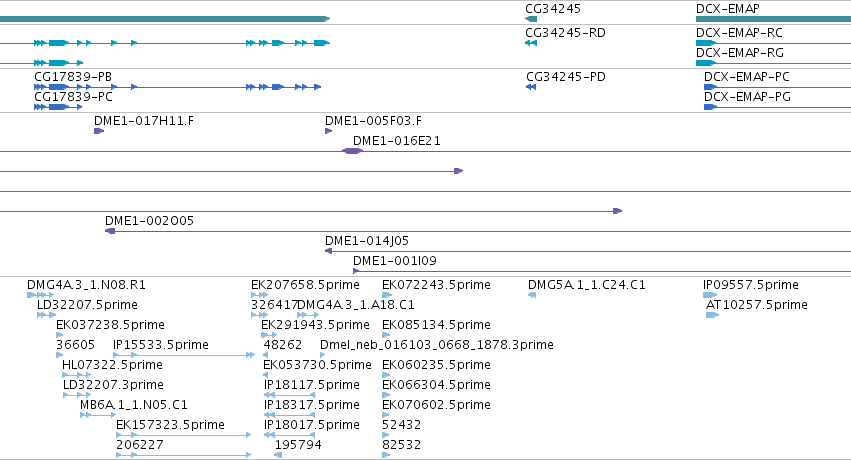Select the IP09557.5prime EST arrow glyph
This screenshot has width=851, height=460.
(710, 295)
